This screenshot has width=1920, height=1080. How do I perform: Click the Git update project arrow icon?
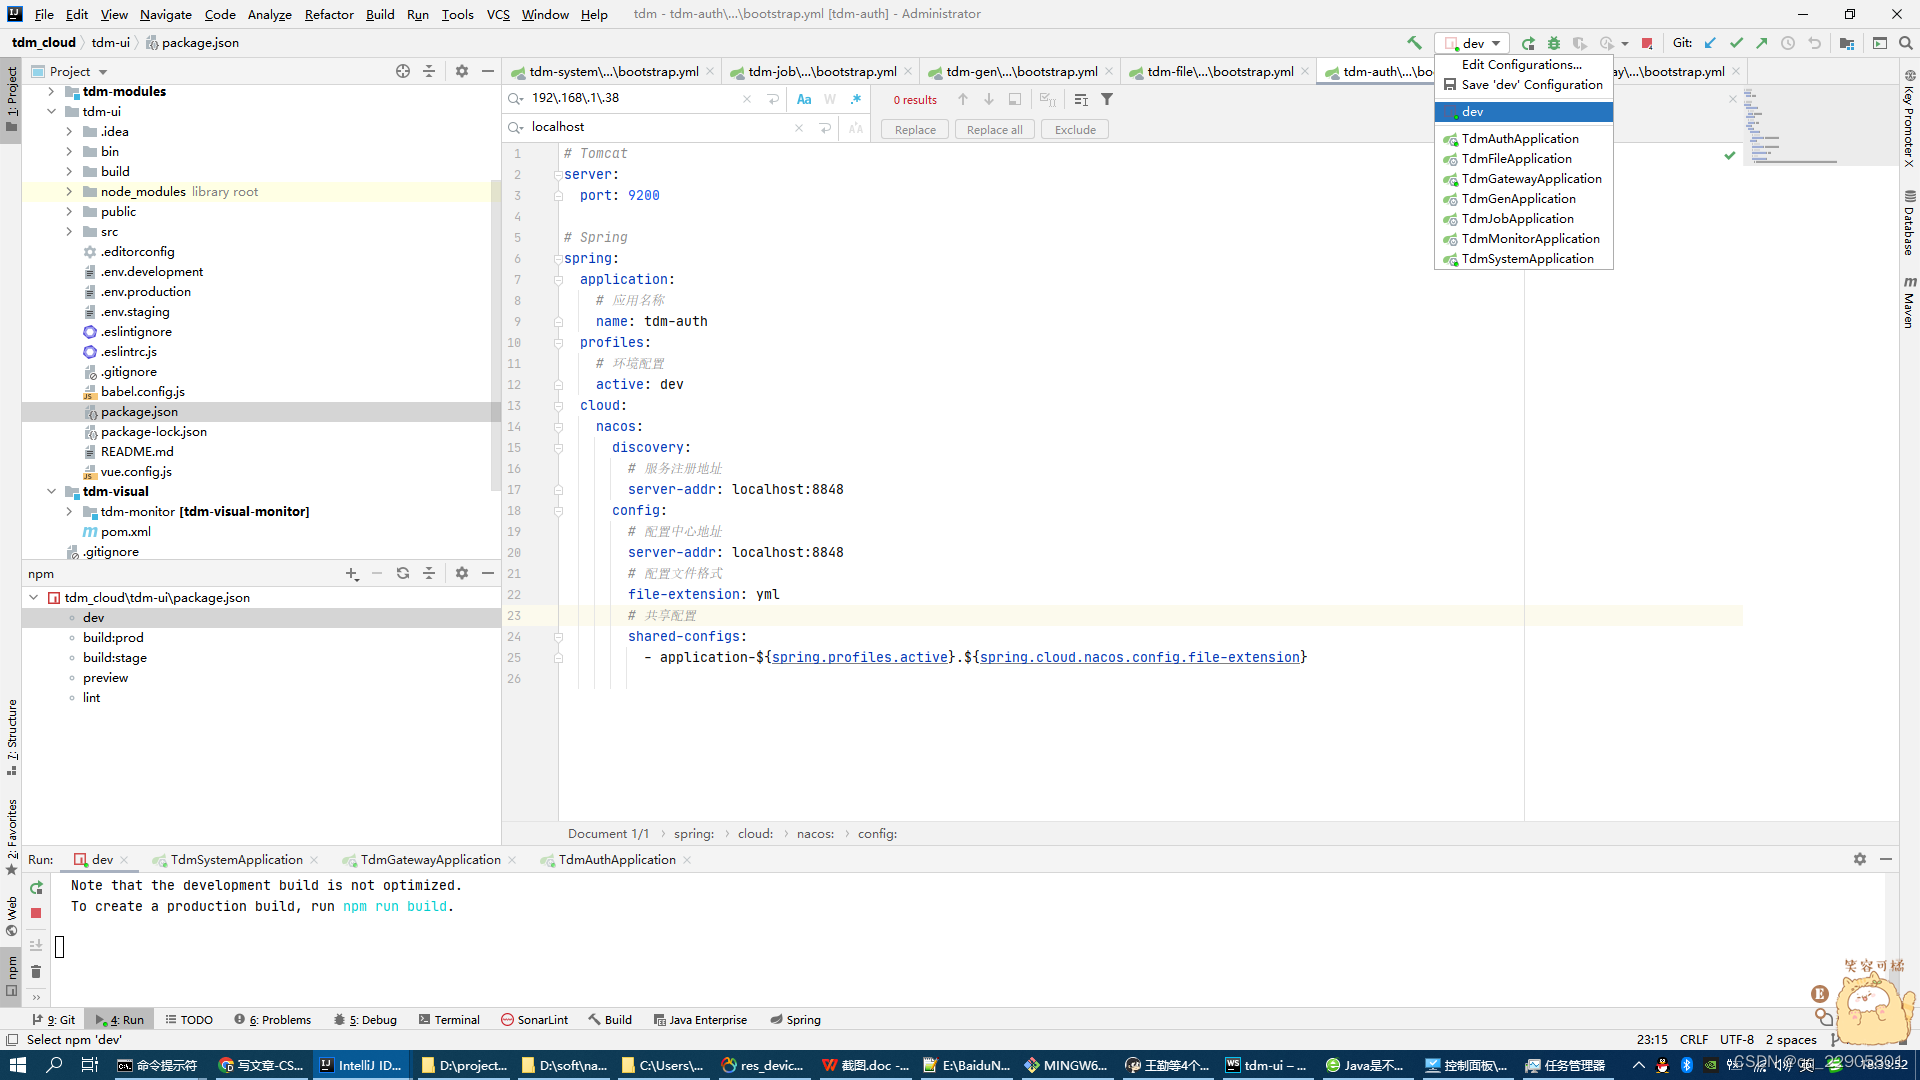pos(1710,43)
